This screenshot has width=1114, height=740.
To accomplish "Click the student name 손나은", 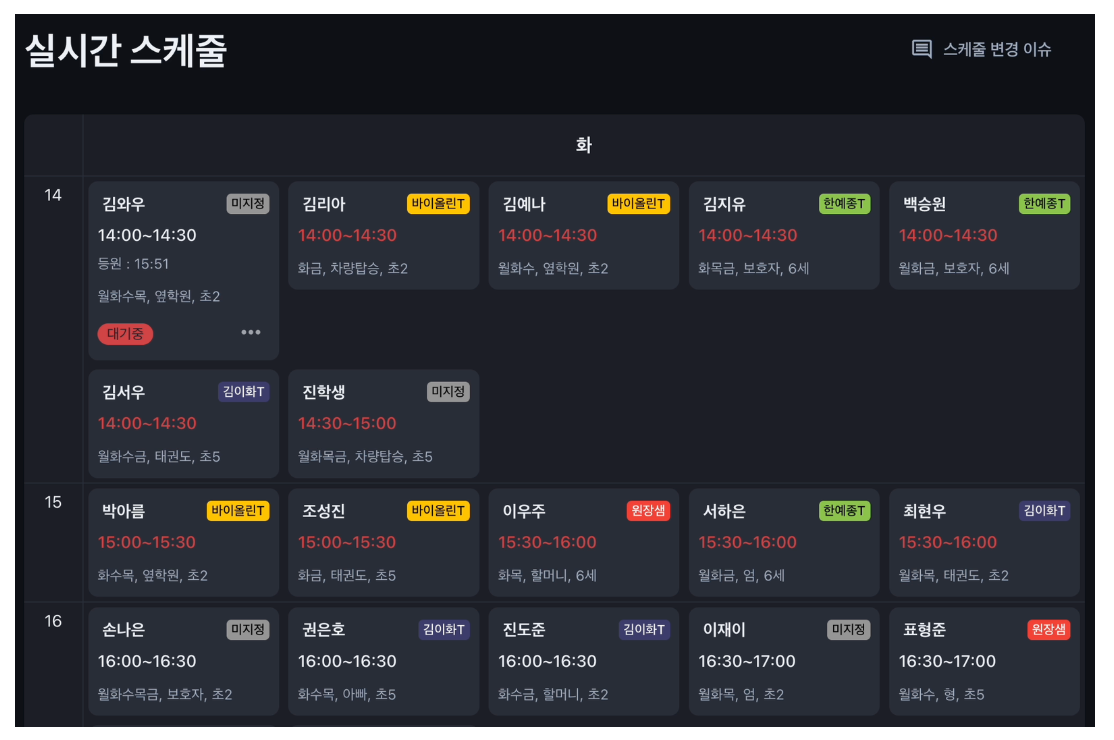I will pos(124,630).
